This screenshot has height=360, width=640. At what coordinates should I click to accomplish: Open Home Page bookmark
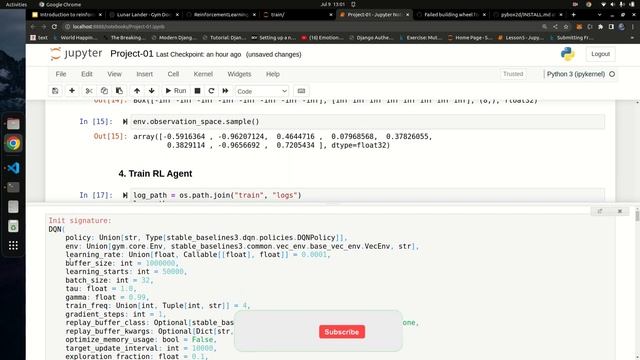tap(470, 38)
